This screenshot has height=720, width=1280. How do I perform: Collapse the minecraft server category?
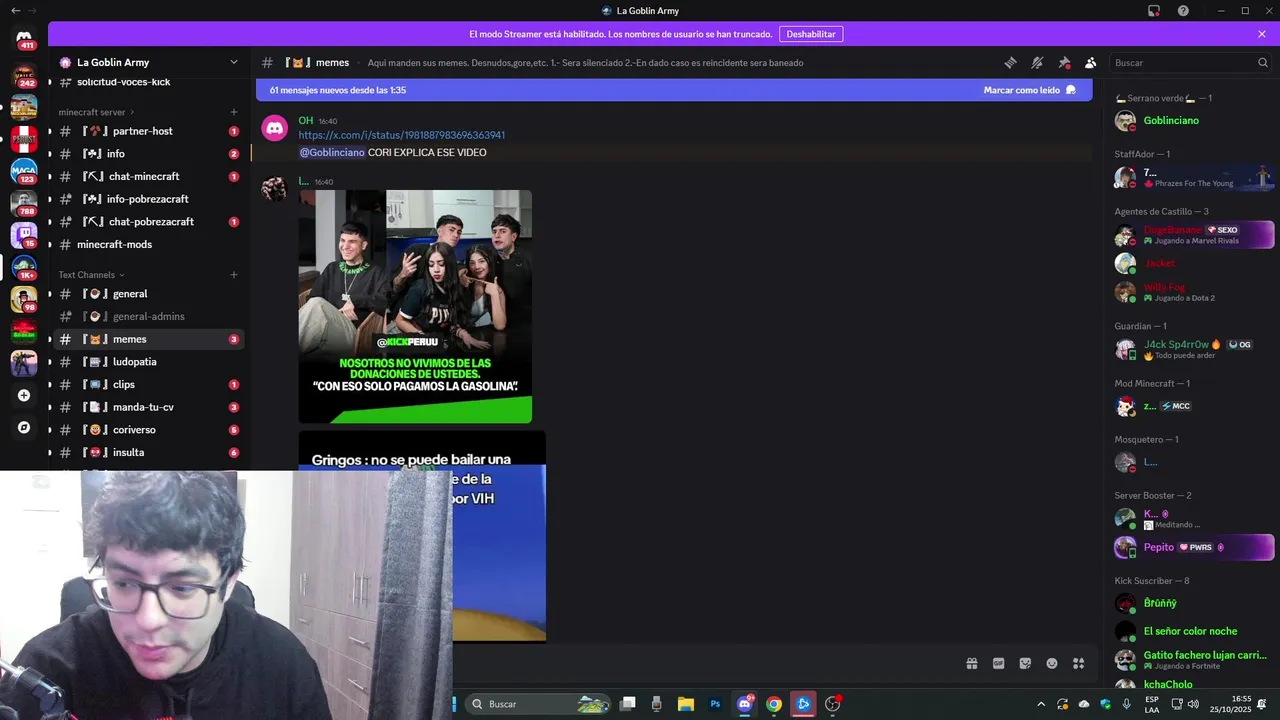coord(97,112)
